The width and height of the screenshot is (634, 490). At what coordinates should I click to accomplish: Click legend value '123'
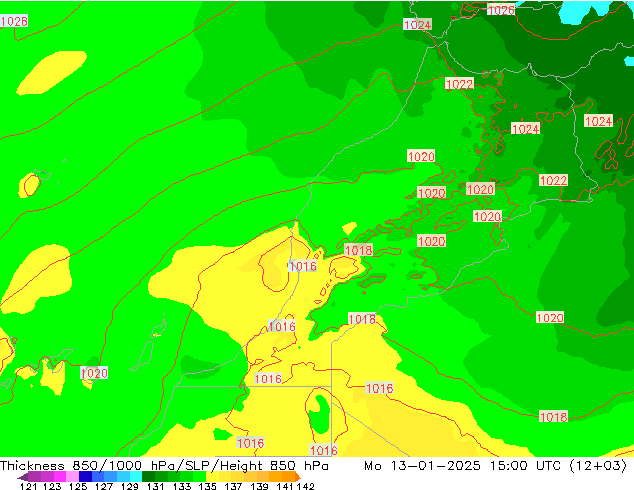(x=53, y=486)
